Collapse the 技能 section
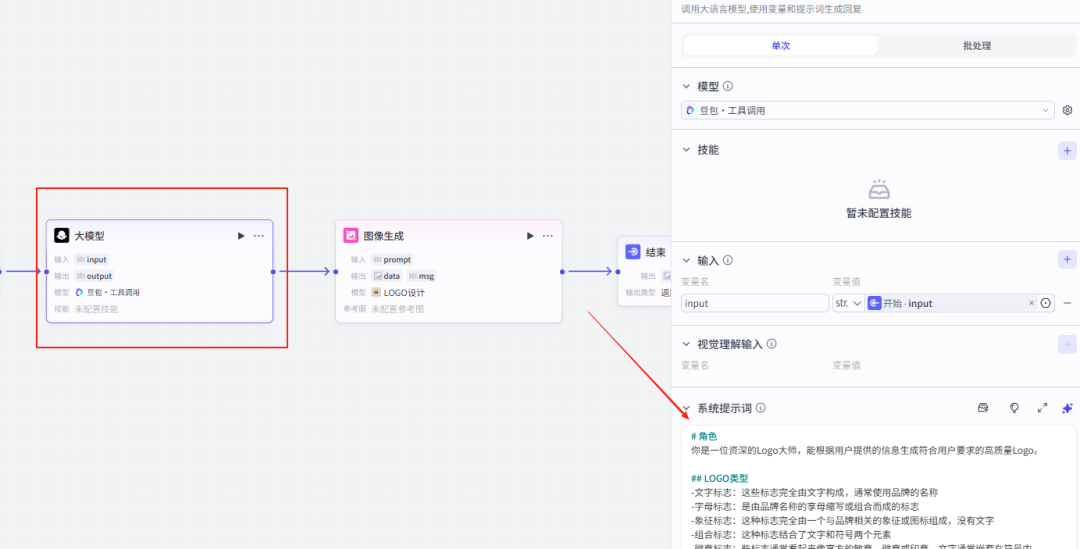The height and width of the screenshot is (549, 1080). pos(686,149)
